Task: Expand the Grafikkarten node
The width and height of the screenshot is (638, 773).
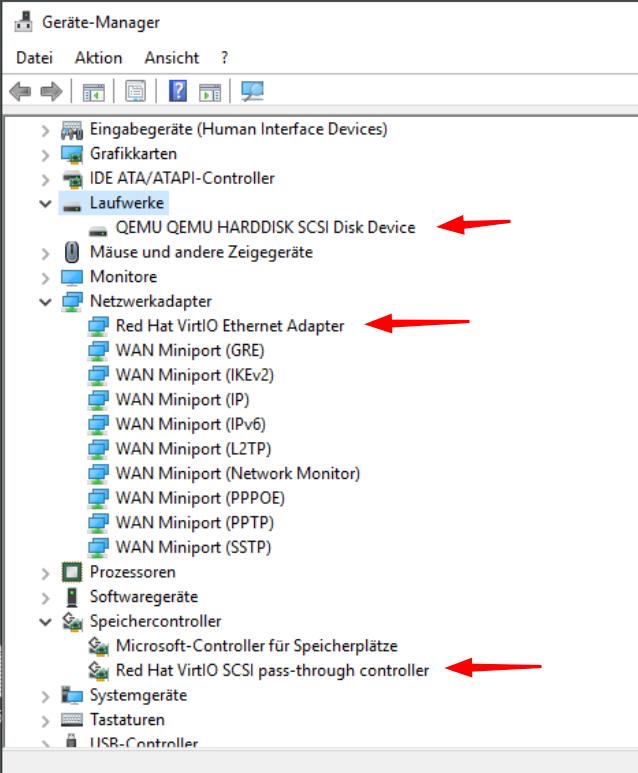Action: pyautogui.click(x=45, y=155)
